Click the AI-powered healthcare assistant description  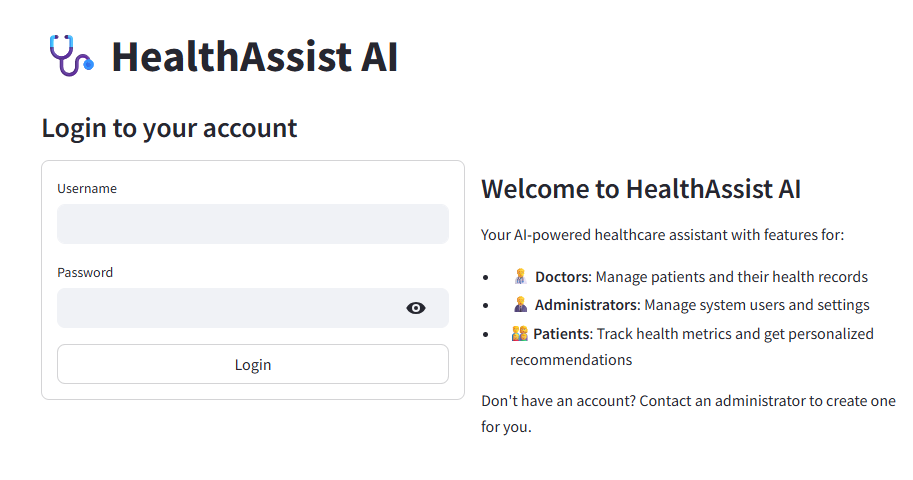point(662,235)
